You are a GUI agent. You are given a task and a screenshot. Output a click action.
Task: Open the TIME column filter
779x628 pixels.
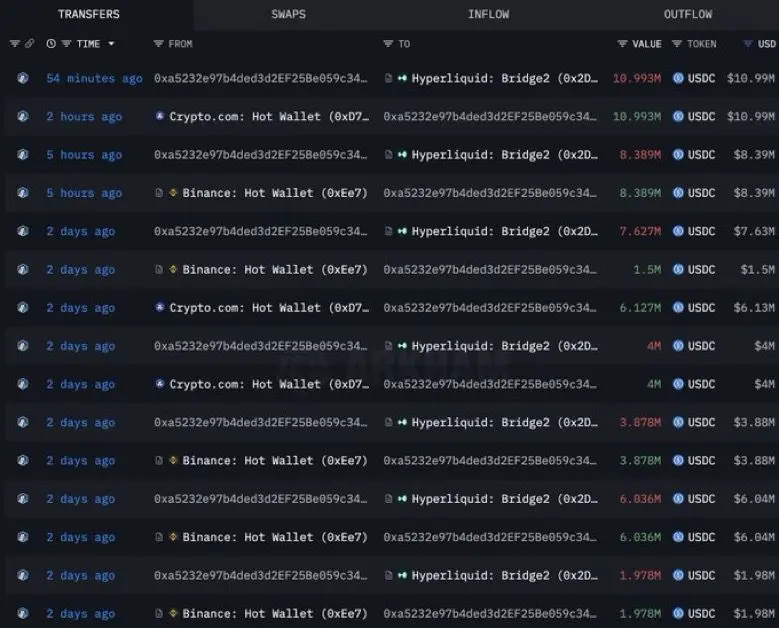66,44
